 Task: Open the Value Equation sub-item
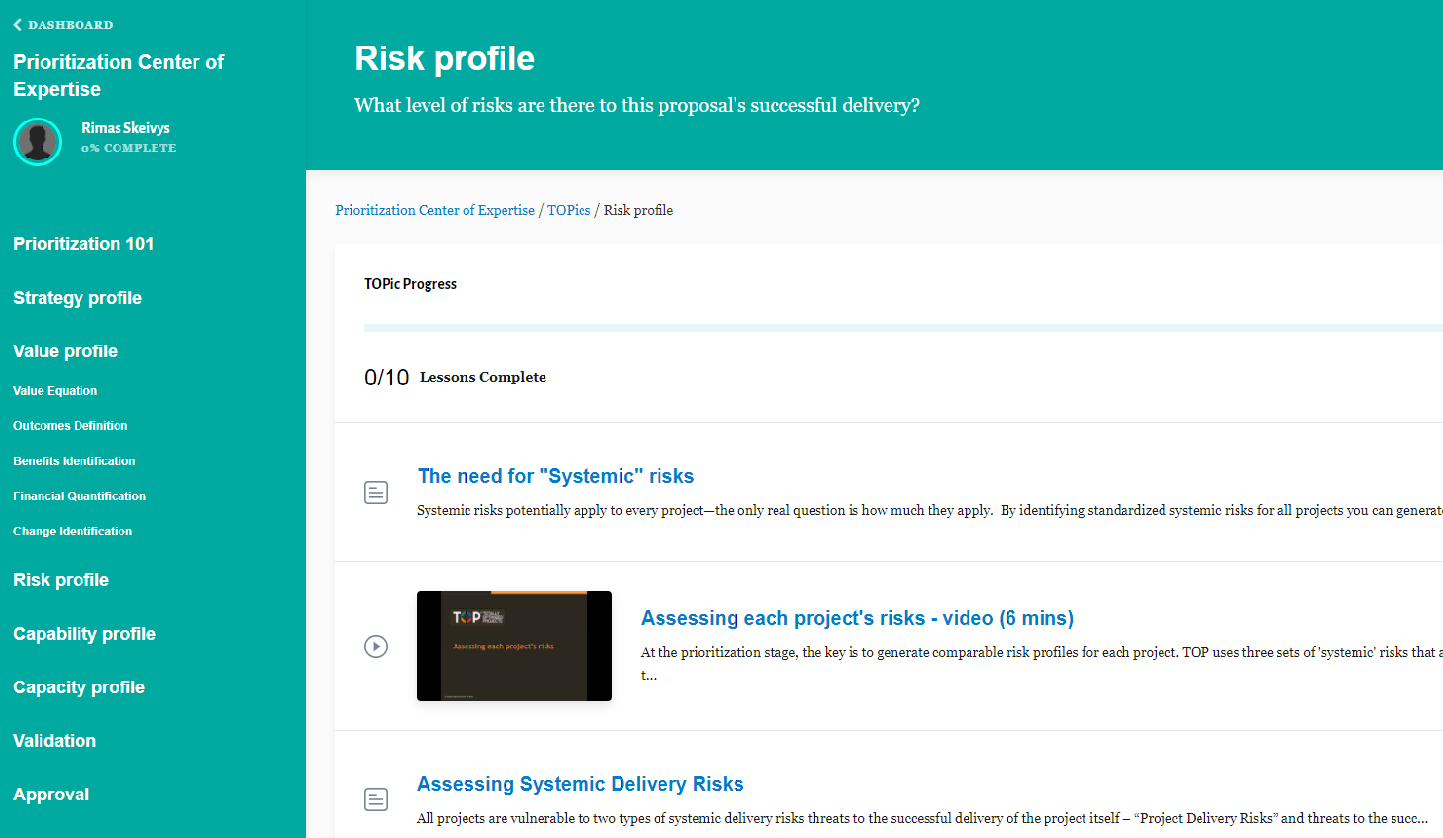click(55, 391)
